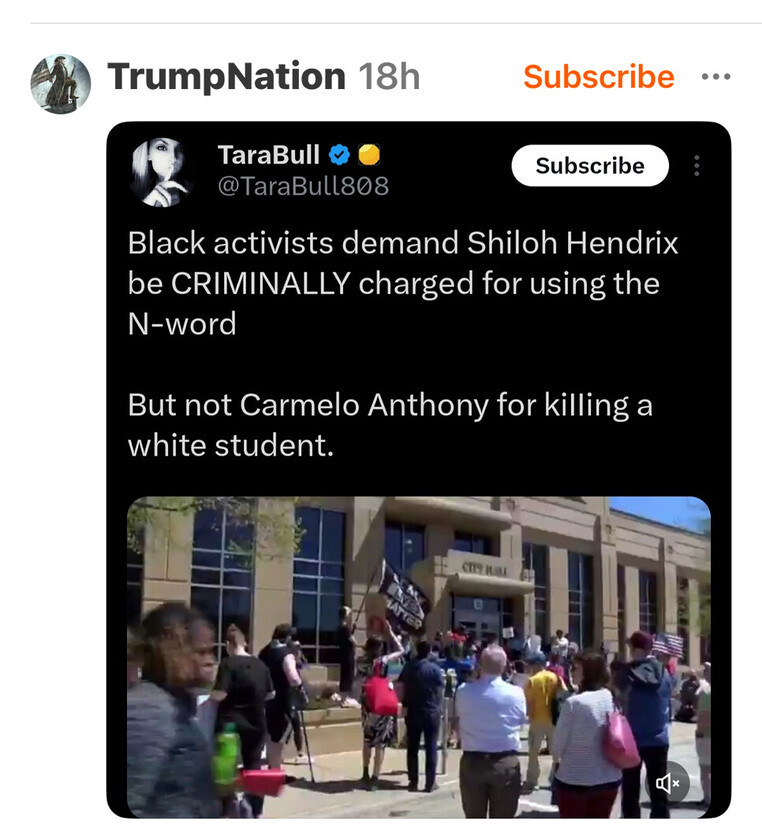Click TaraBull display name
Viewport: 762px width, 839px height.
[x=269, y=155]
